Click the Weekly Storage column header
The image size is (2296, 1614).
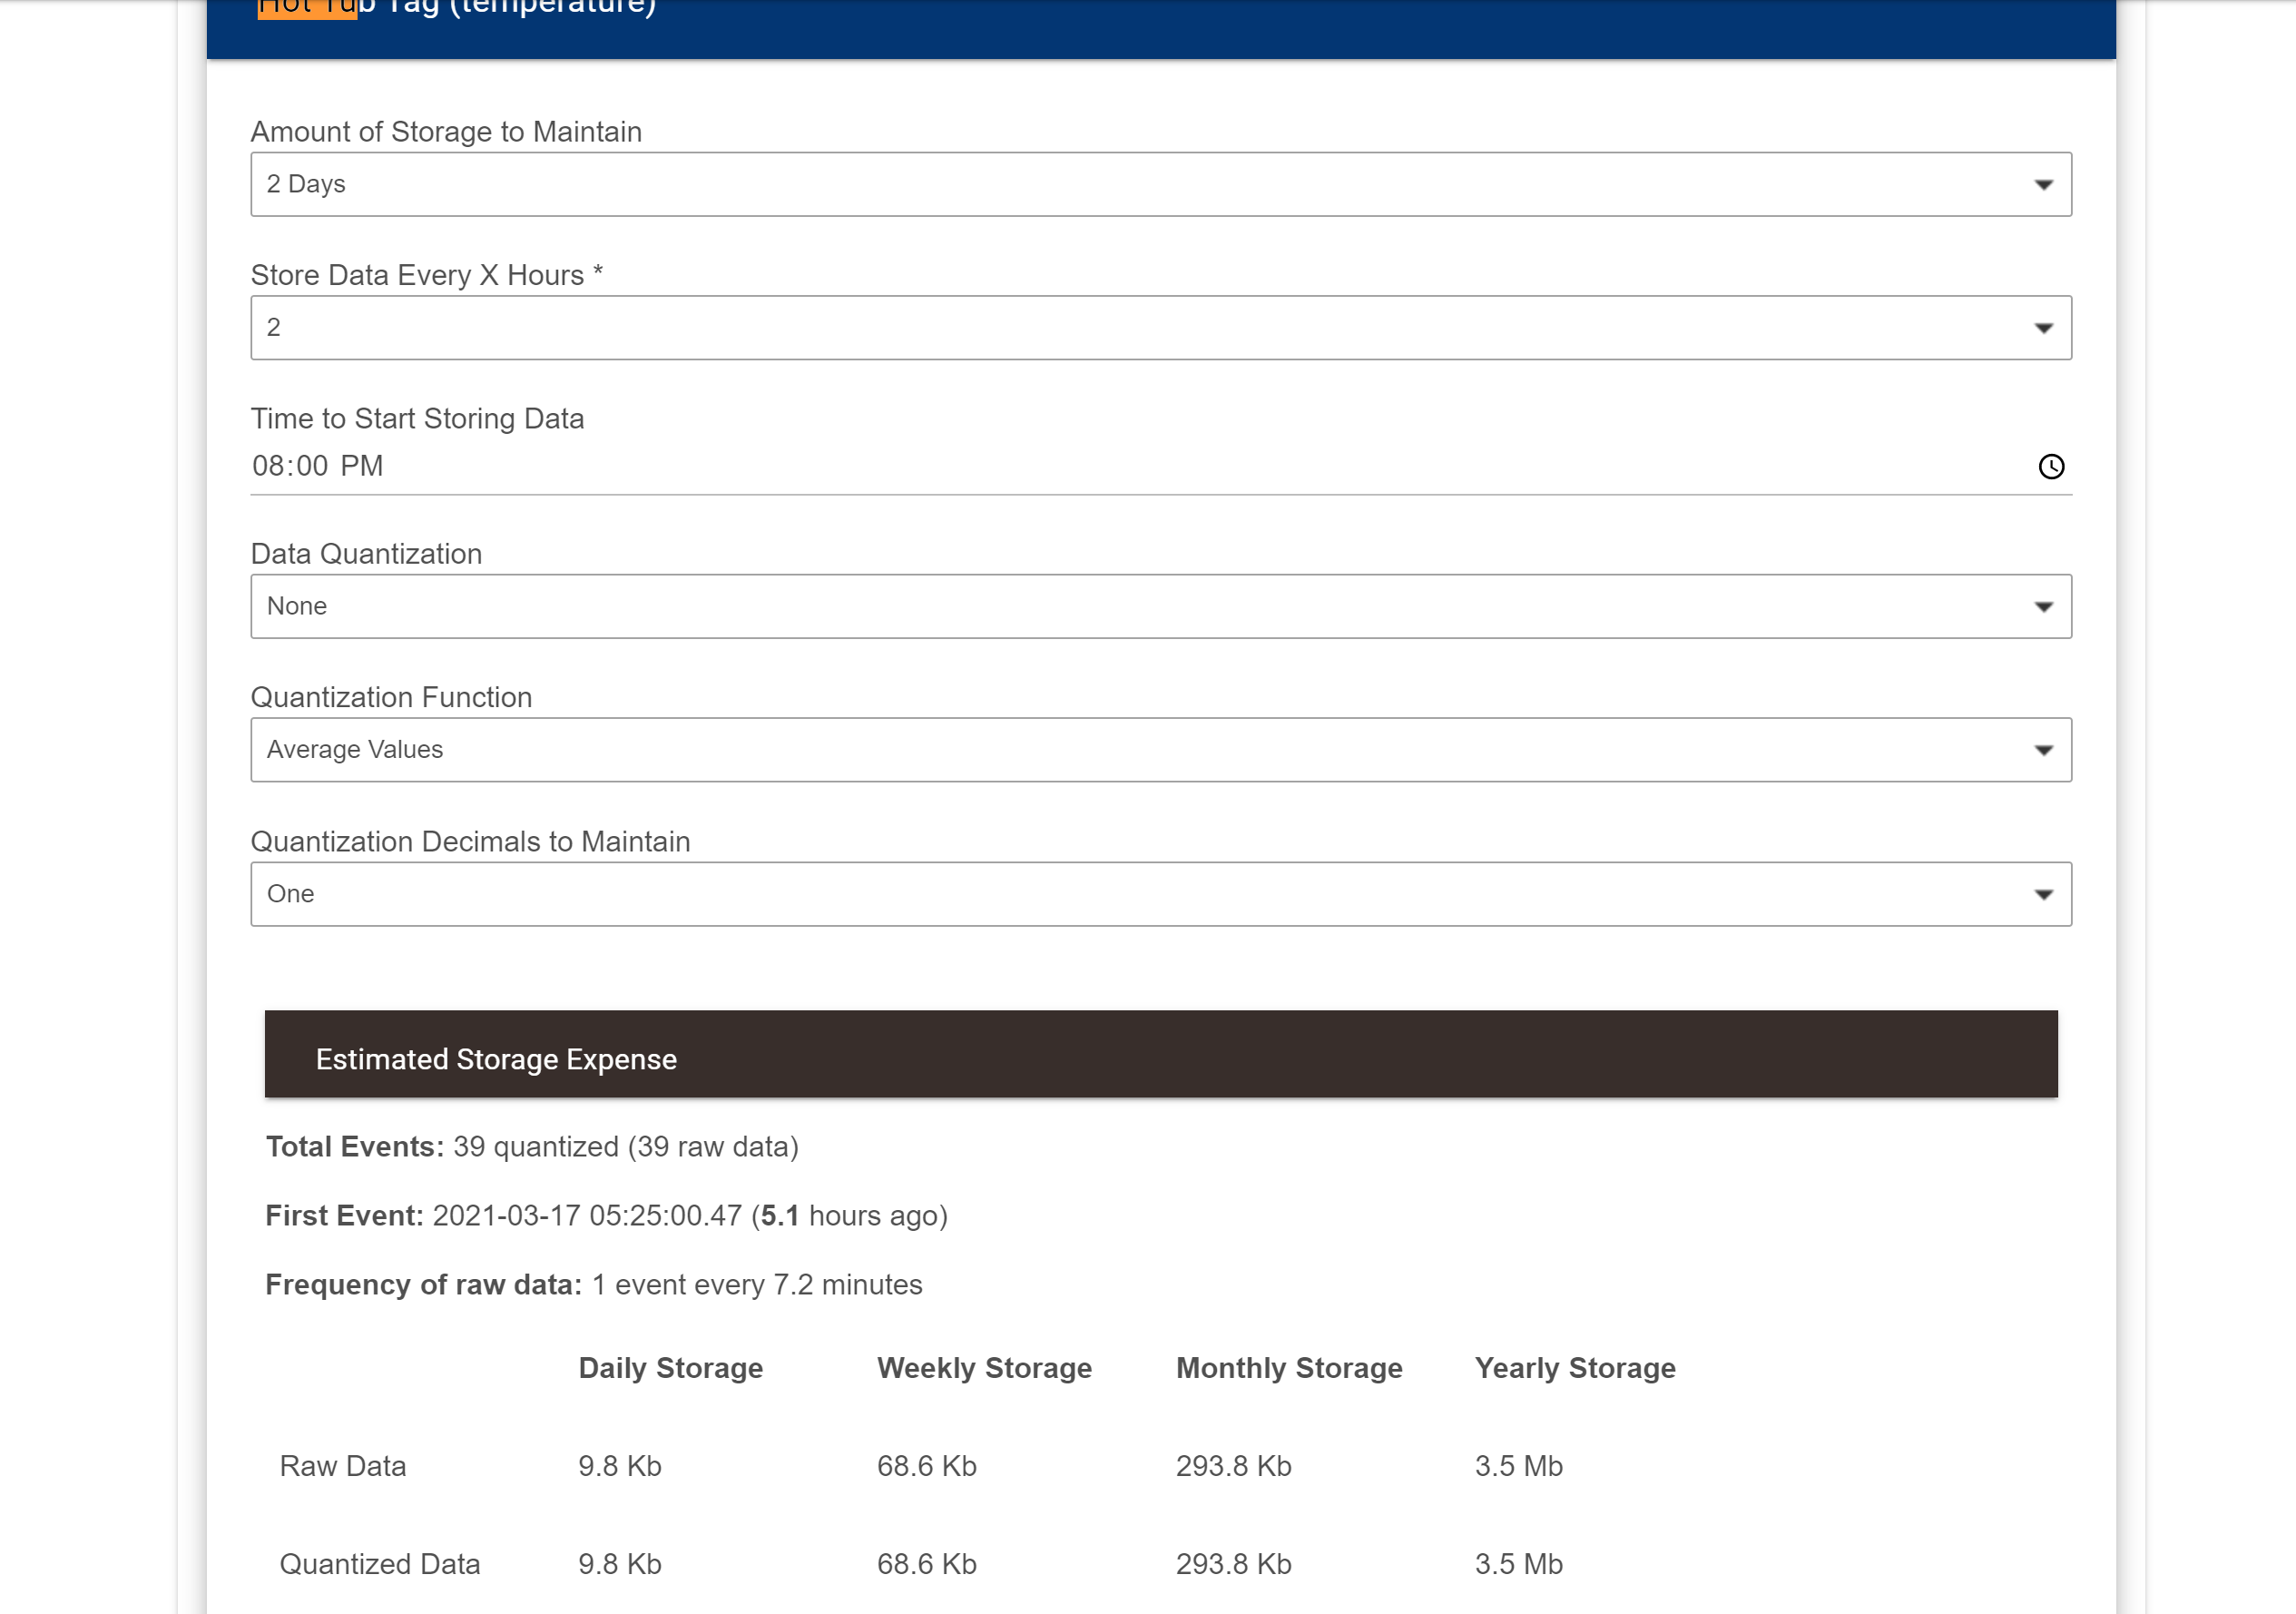(984, 1368)
